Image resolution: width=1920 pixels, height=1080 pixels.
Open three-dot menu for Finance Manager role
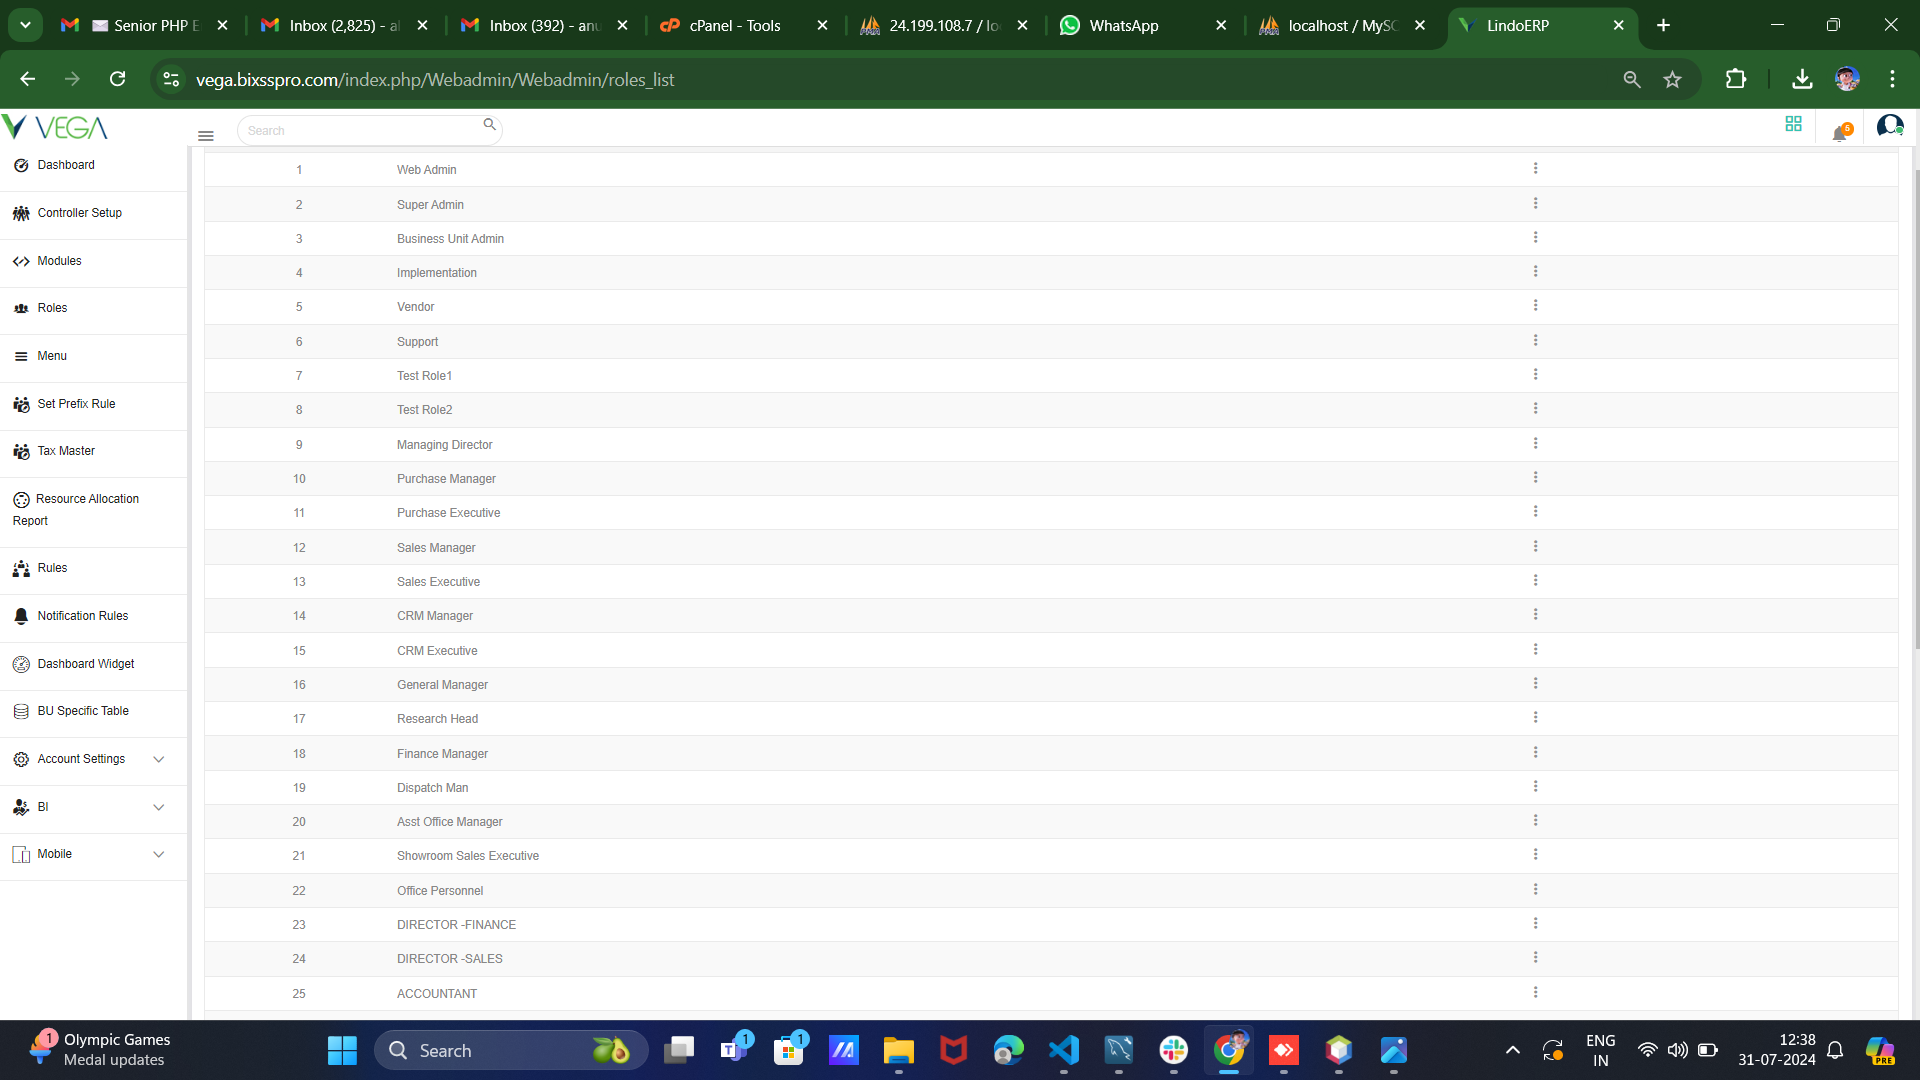[x=1535, y=753]
